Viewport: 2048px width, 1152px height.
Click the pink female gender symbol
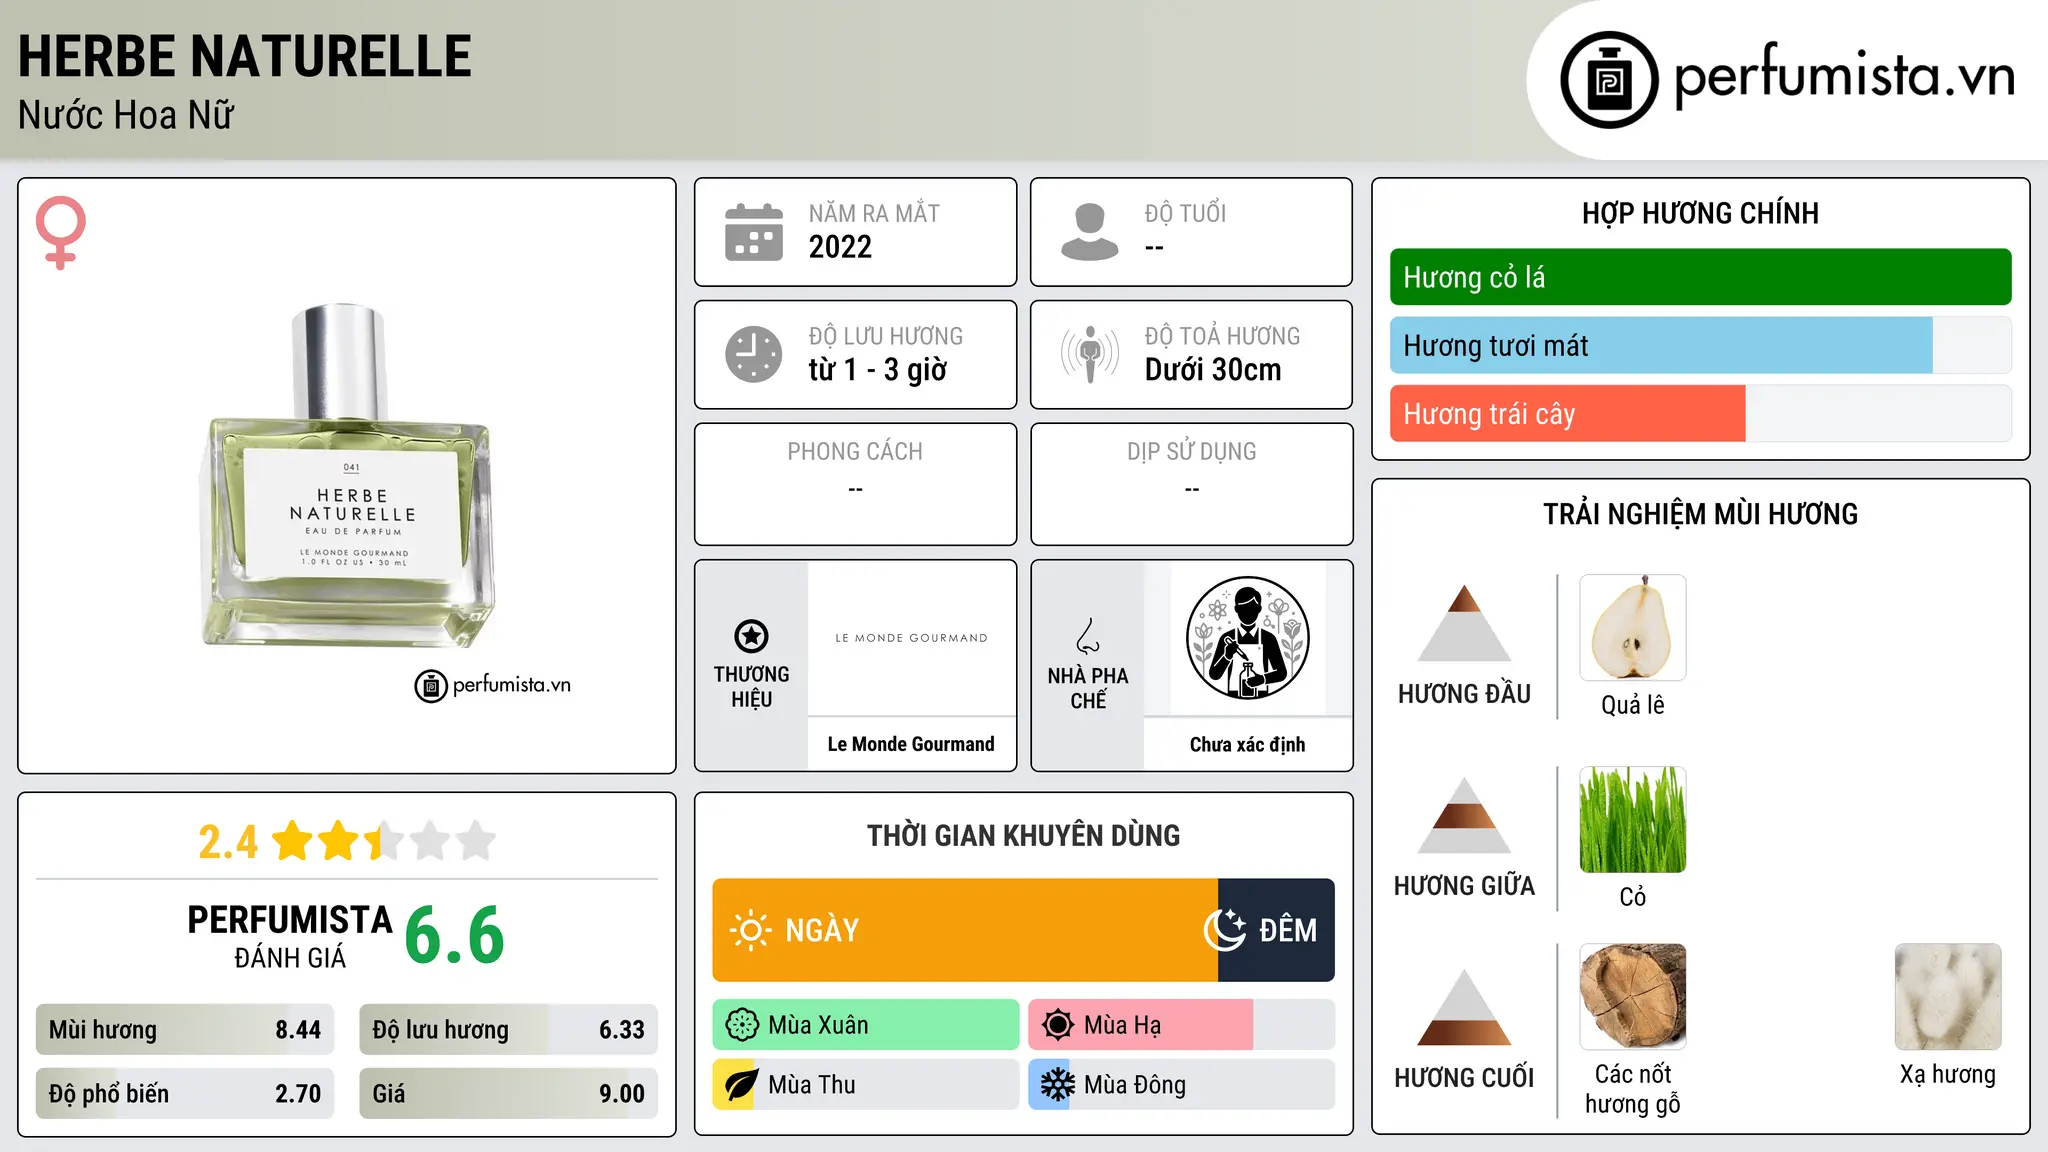click(x=60, y=232)
